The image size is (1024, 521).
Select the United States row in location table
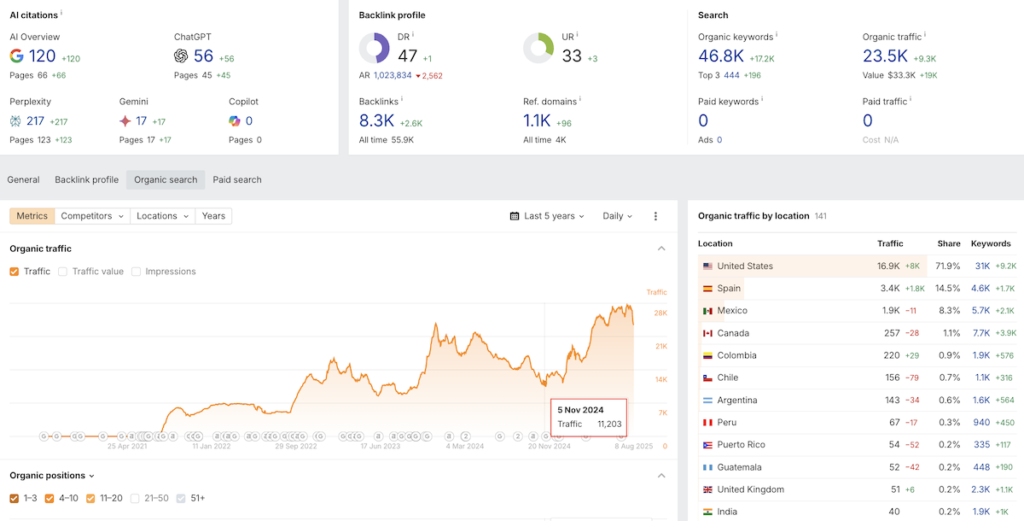(744, 266)
